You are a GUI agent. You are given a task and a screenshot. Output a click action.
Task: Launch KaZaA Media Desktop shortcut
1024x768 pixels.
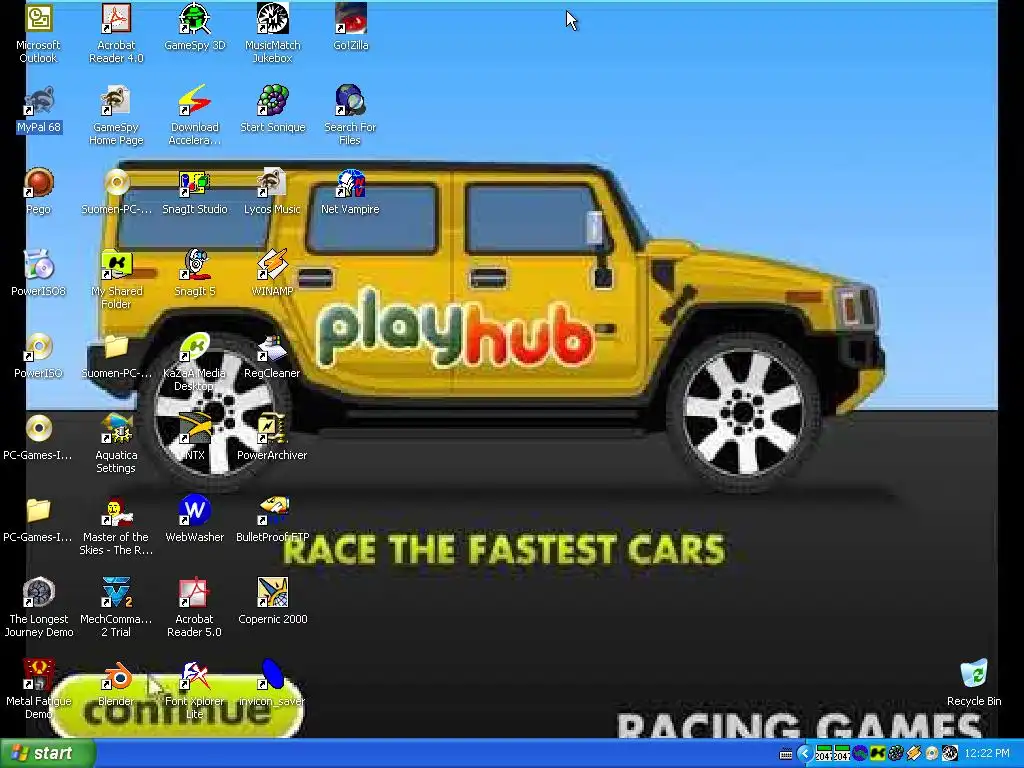coord(195,361)
